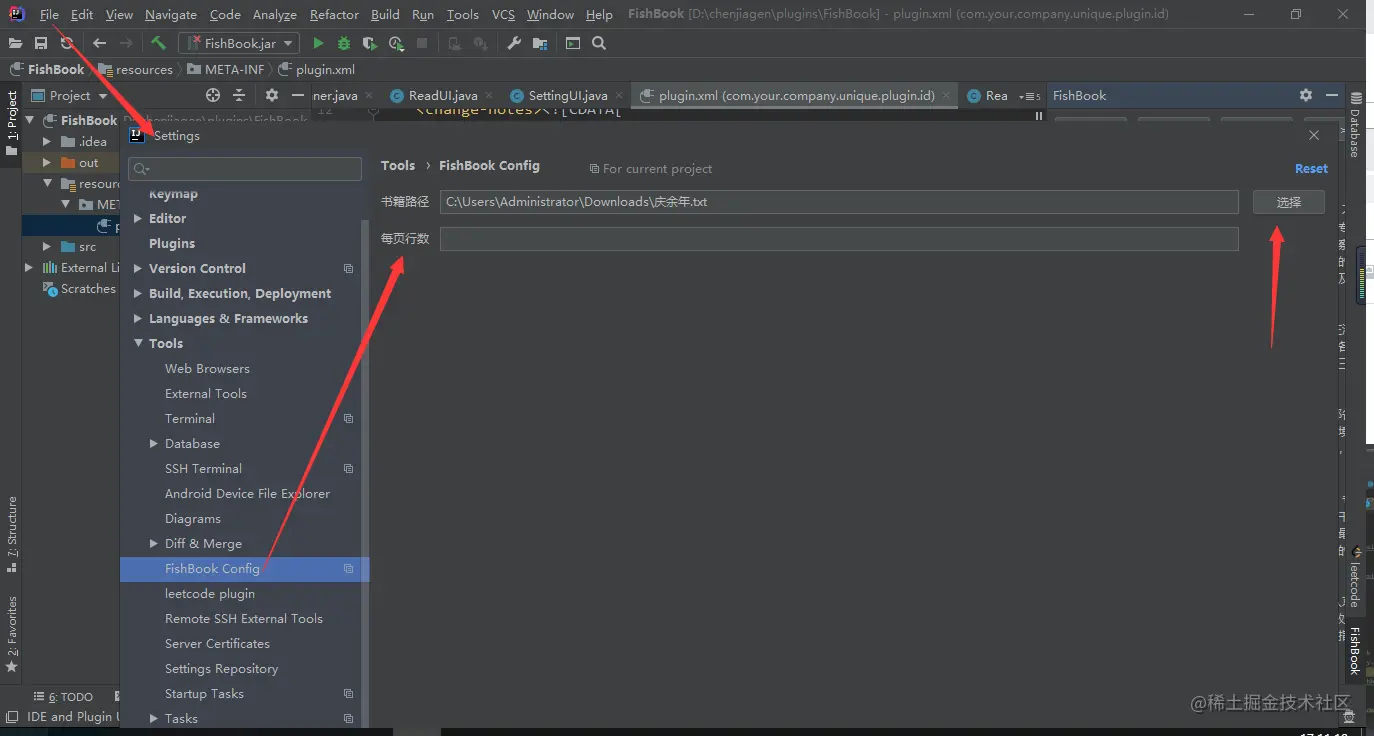Select Settings Repository item
1374x736 pixels.
(221, 668)
